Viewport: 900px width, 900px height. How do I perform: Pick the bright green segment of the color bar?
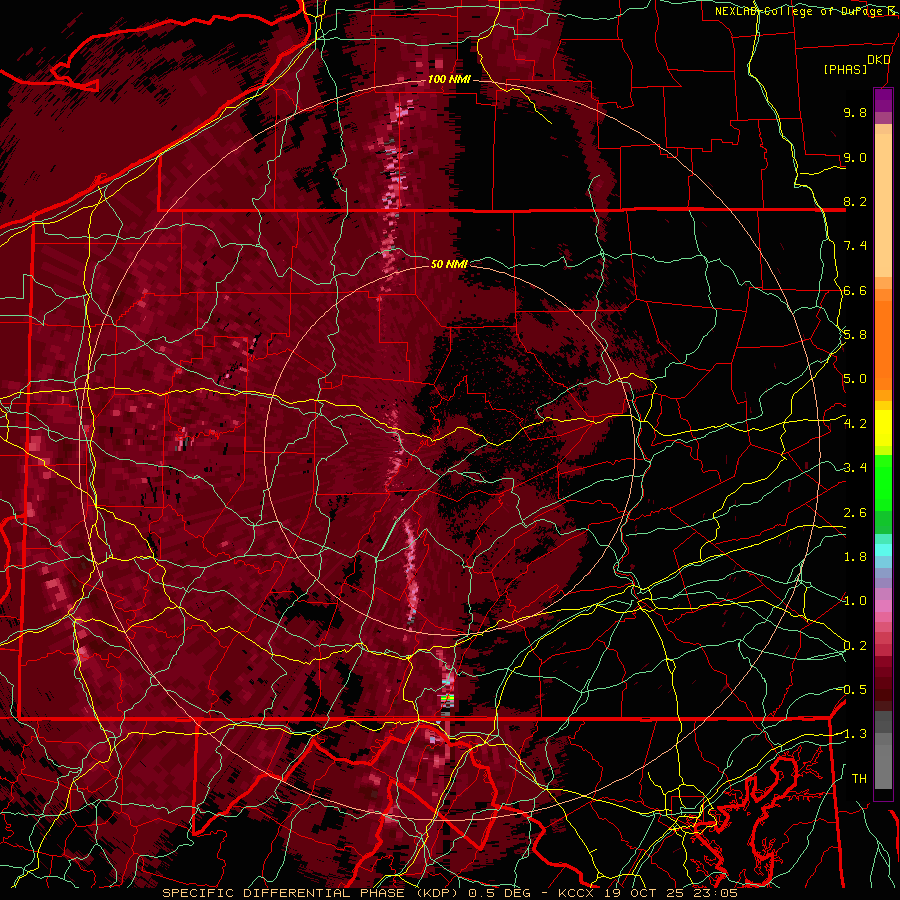click(883, 484)
